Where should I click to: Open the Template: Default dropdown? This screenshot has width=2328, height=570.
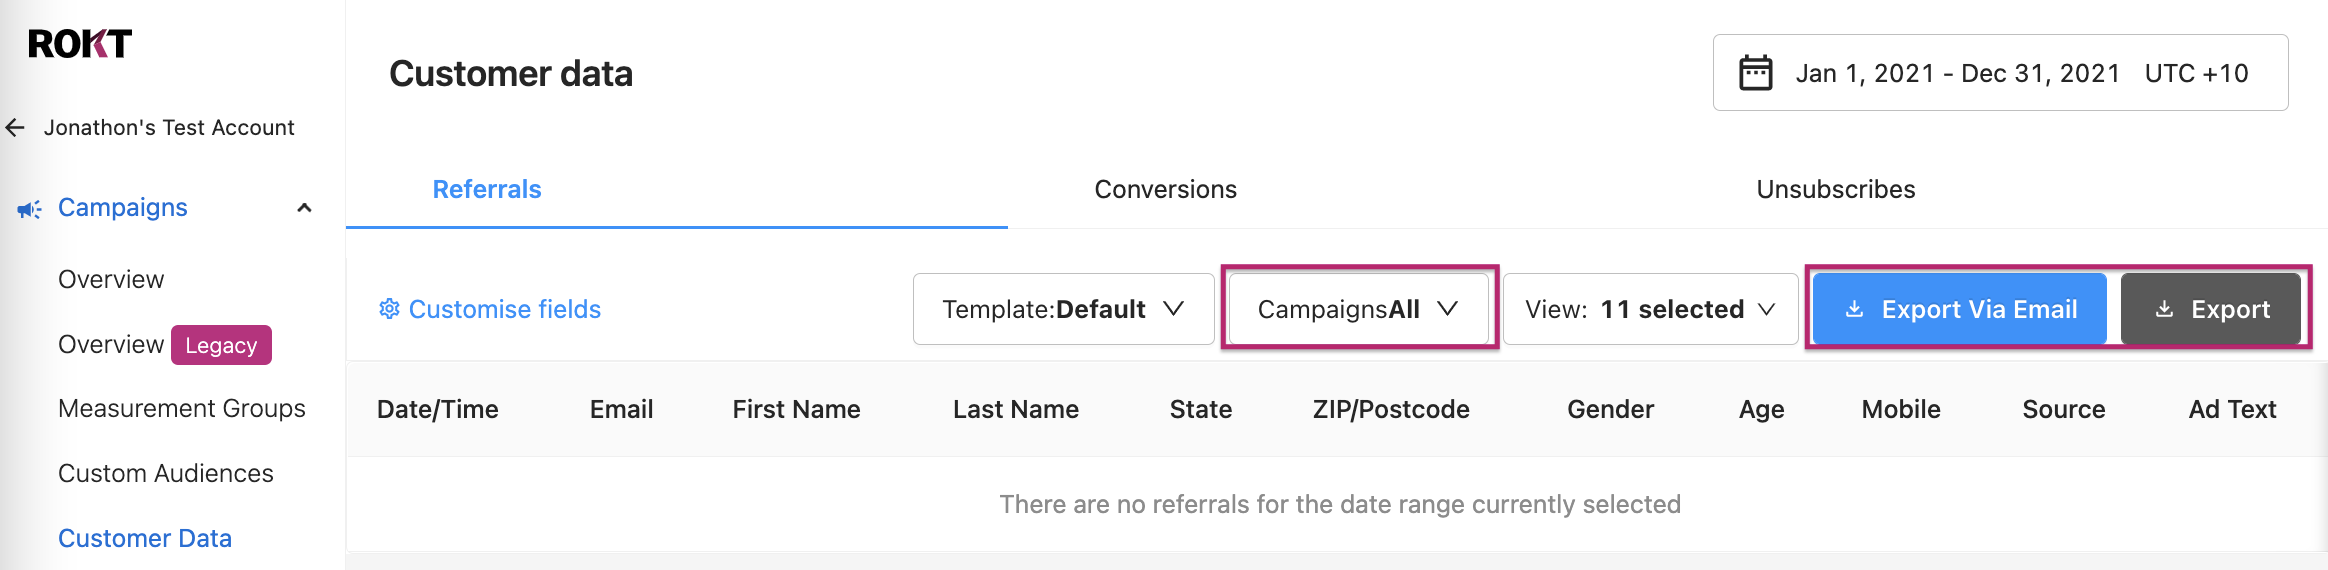(1063, 309)
